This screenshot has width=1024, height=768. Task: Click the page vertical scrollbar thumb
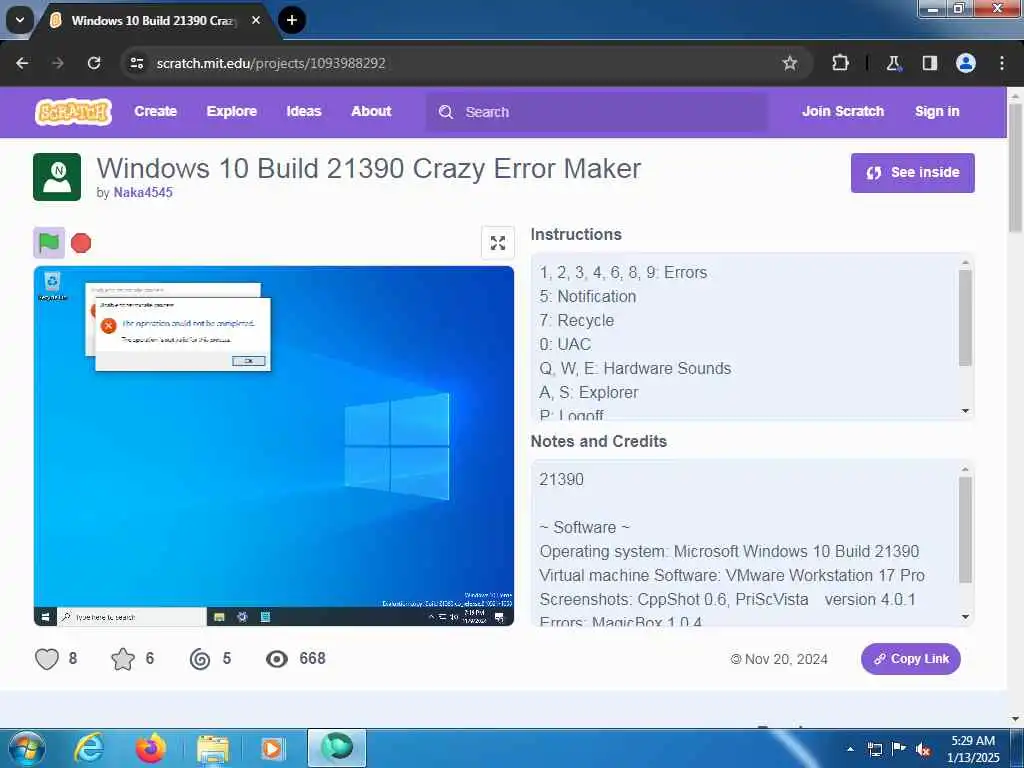(x=1015, y=167)
